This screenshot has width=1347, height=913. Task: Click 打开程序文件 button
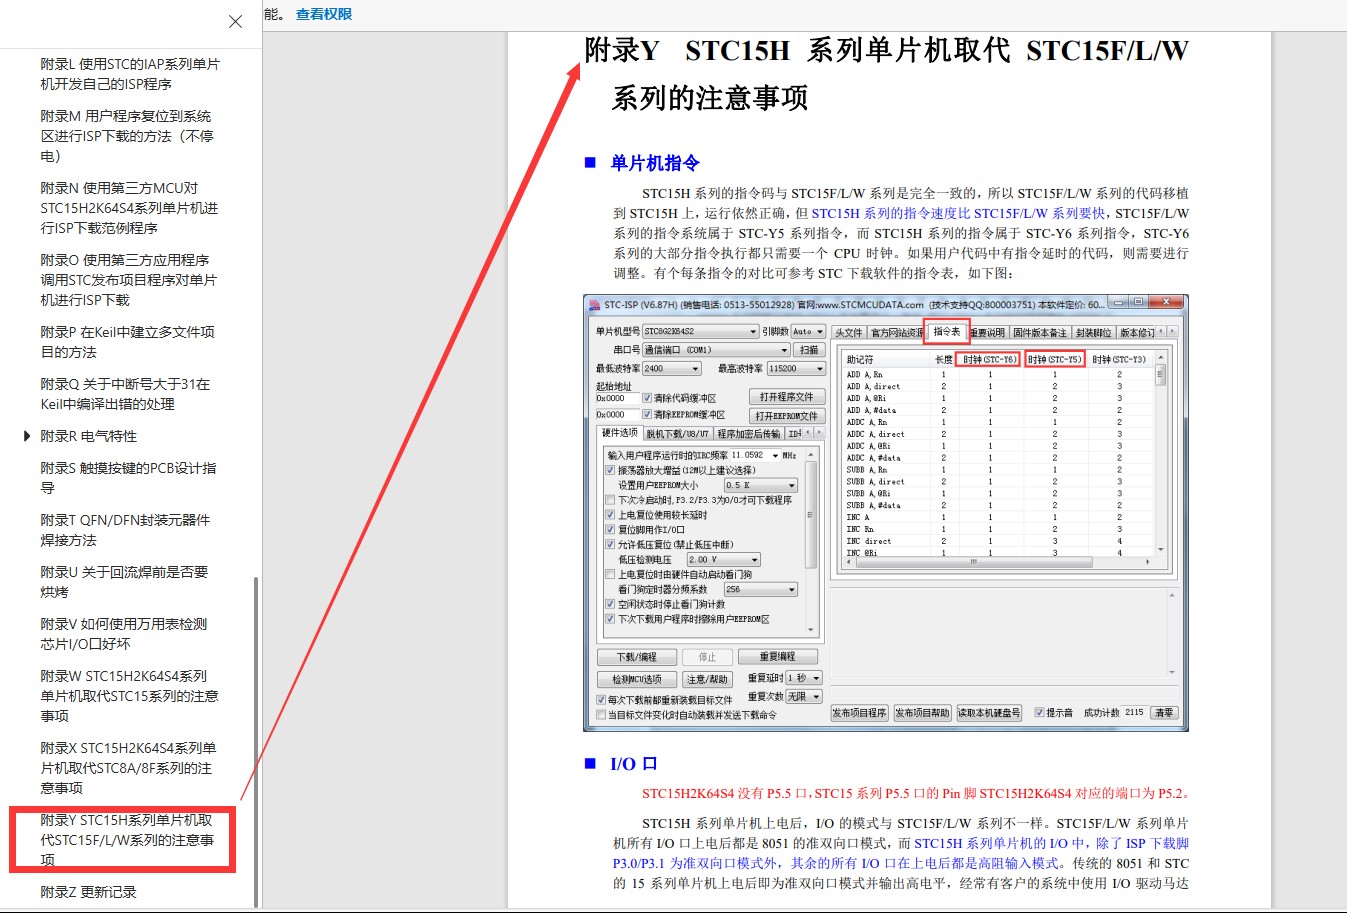point(788,397)
